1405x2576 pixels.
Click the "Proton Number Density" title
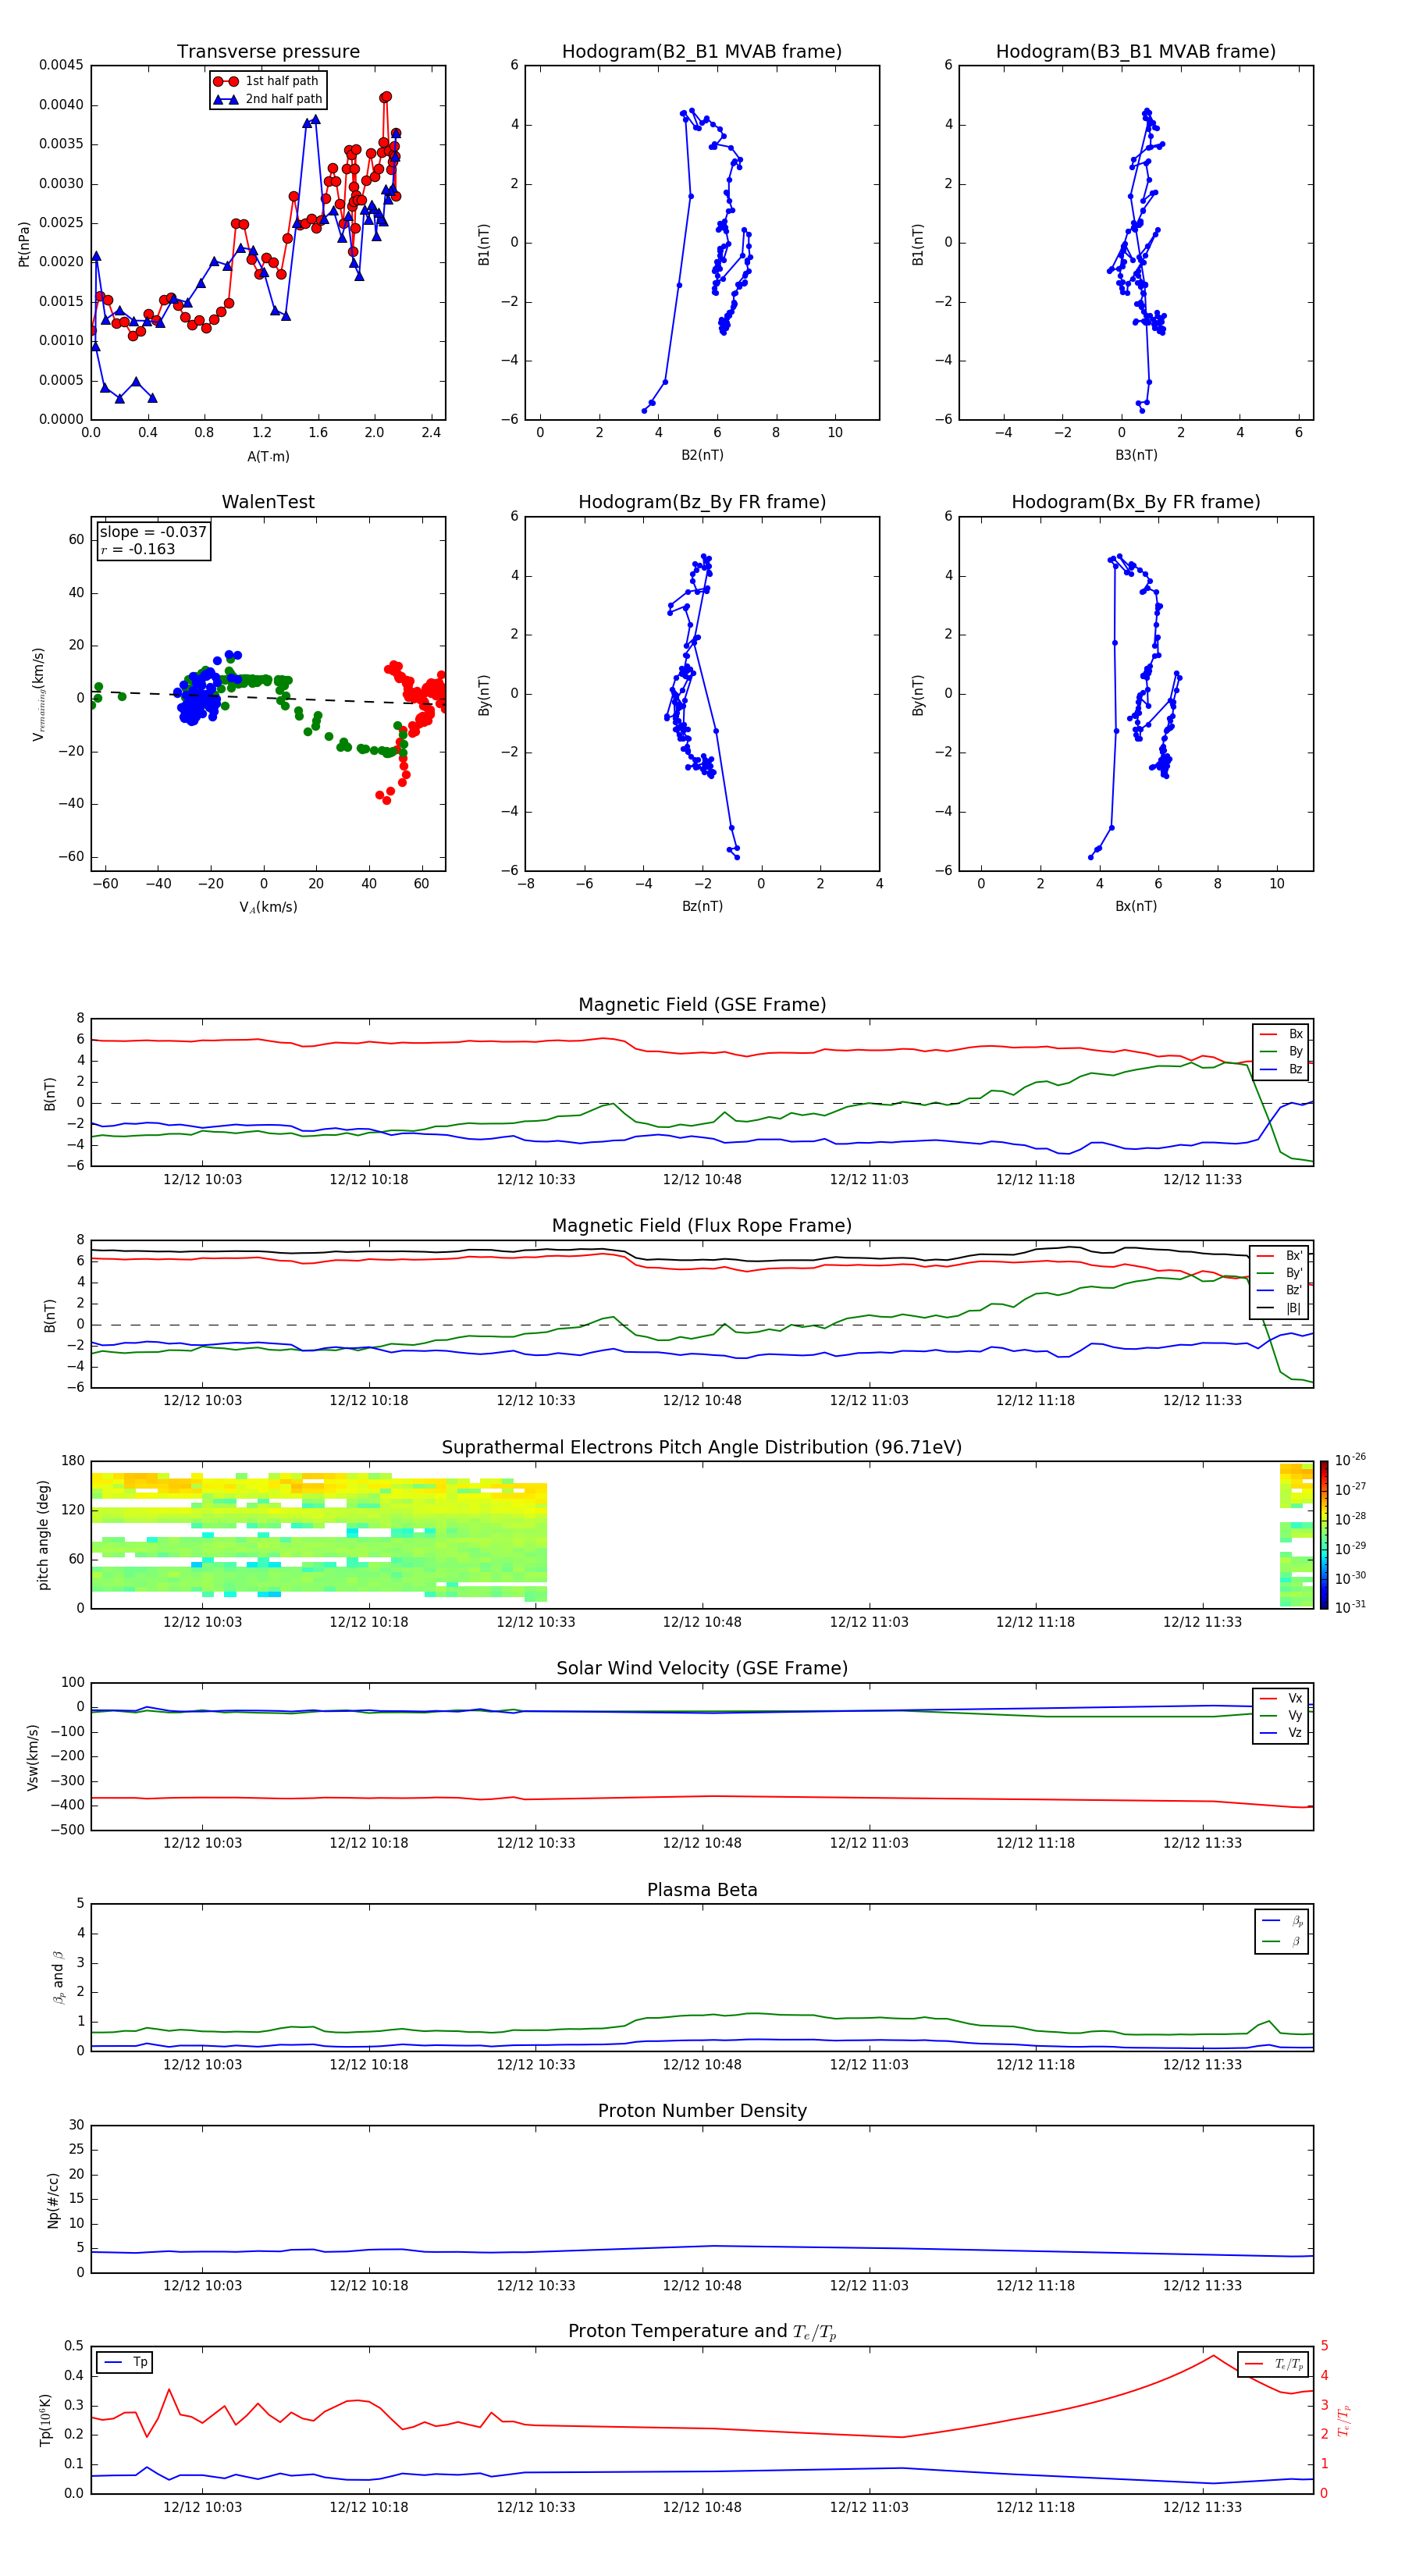click(702, 2111)
